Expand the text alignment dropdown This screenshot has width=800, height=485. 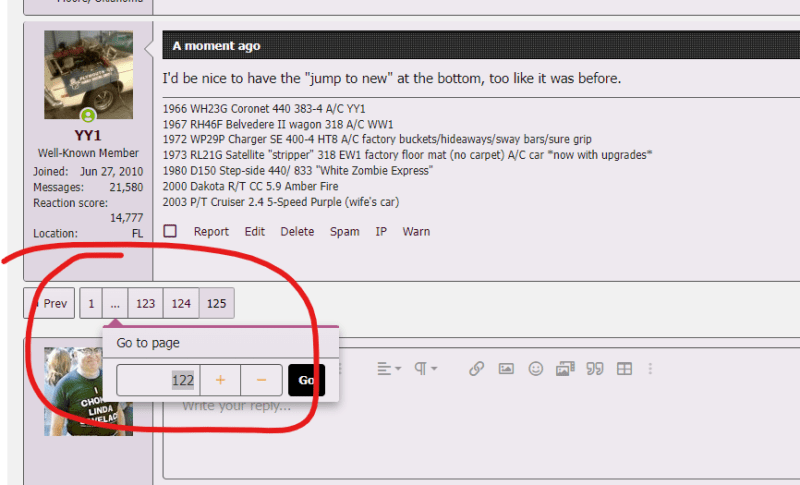[388, 369]
